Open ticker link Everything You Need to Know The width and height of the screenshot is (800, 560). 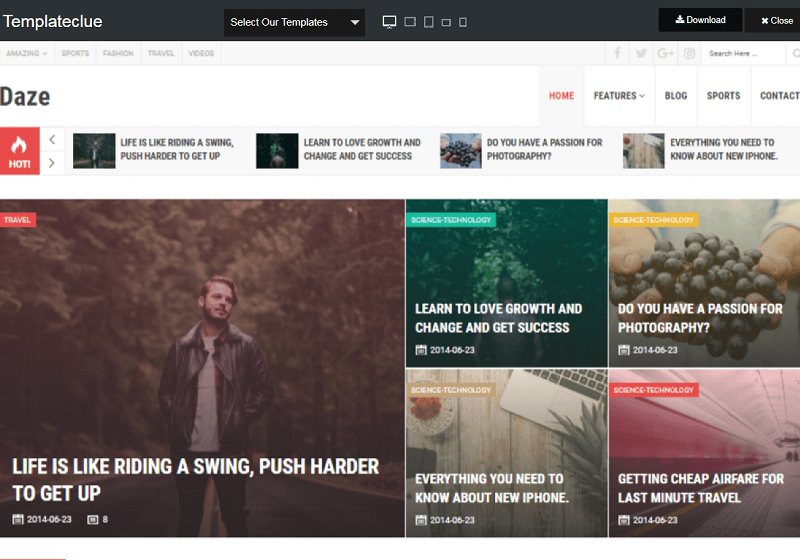click(x=723, y=149)
